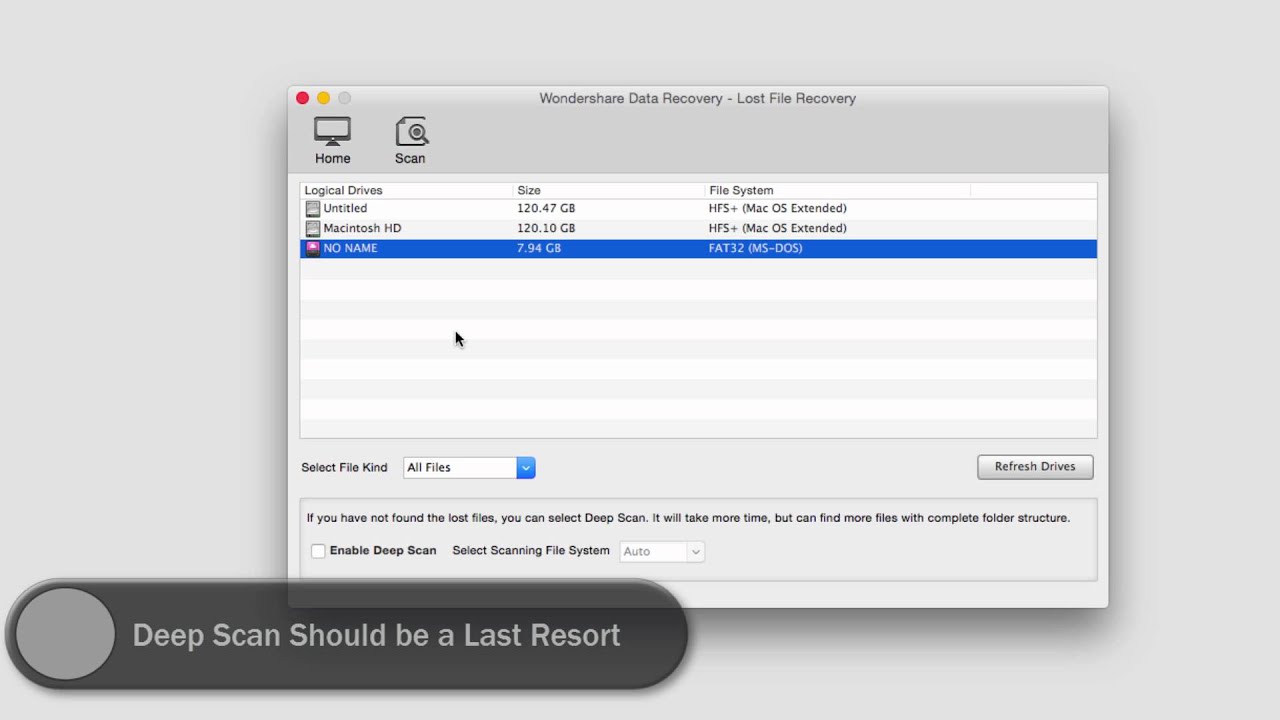Viewport: 1280px width, 720px height.
Task: Open the Auto scanning file system dropdown
Action: [662, 551]
